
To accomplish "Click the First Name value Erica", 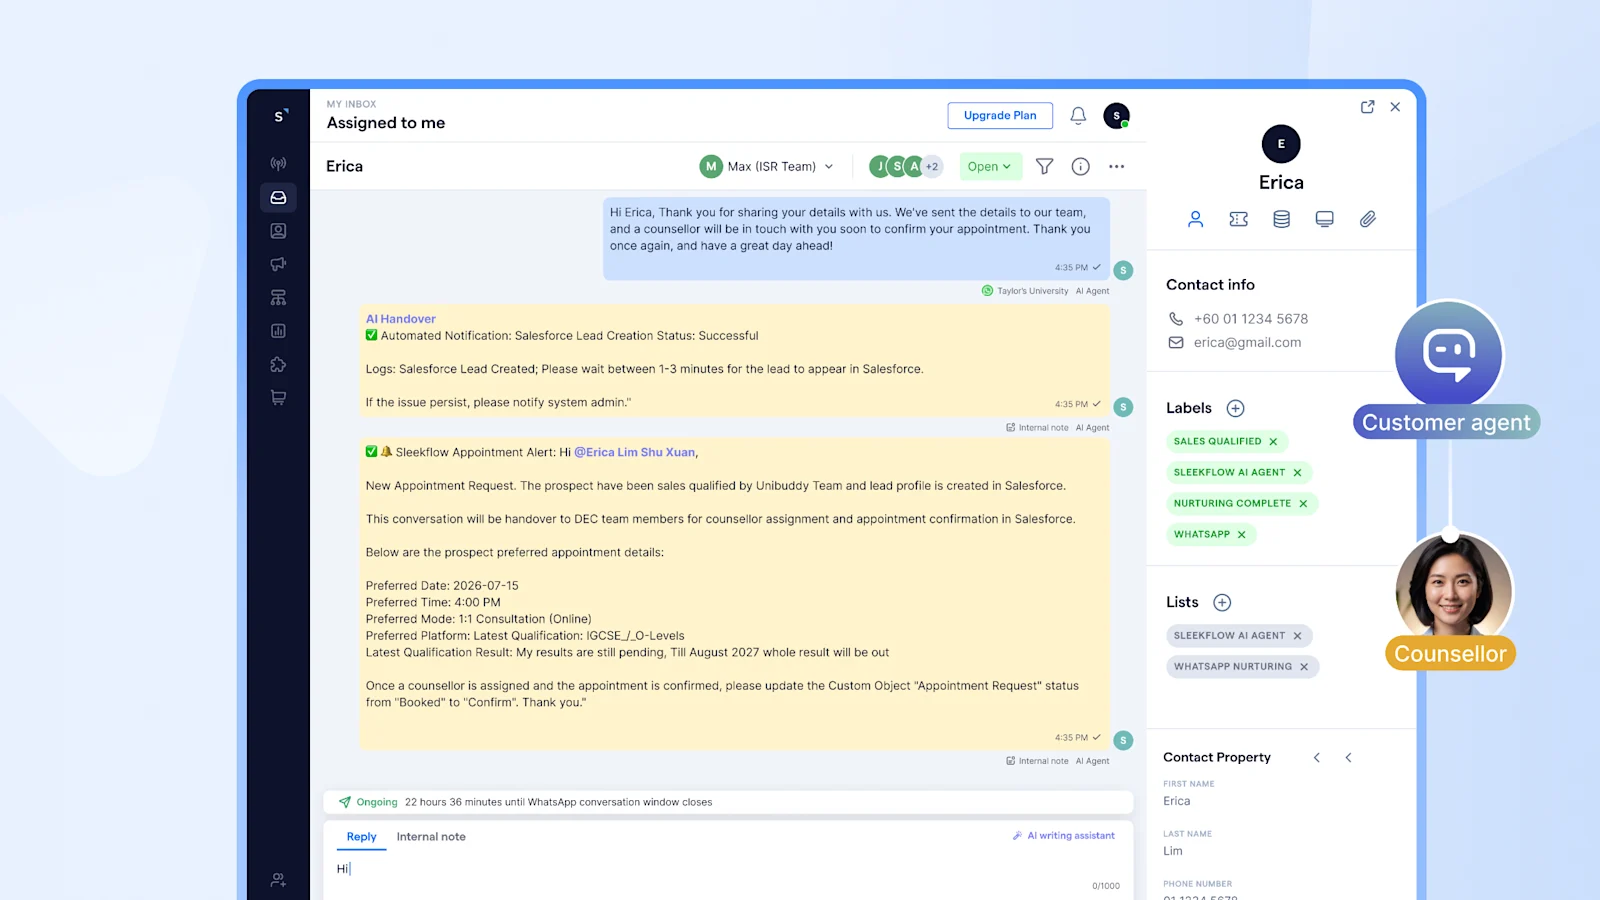I will click(x=1177, y=801).
